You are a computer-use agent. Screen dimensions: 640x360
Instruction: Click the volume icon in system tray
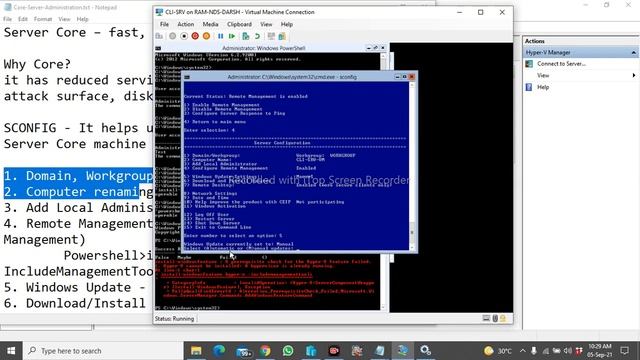tap(568, 351)
